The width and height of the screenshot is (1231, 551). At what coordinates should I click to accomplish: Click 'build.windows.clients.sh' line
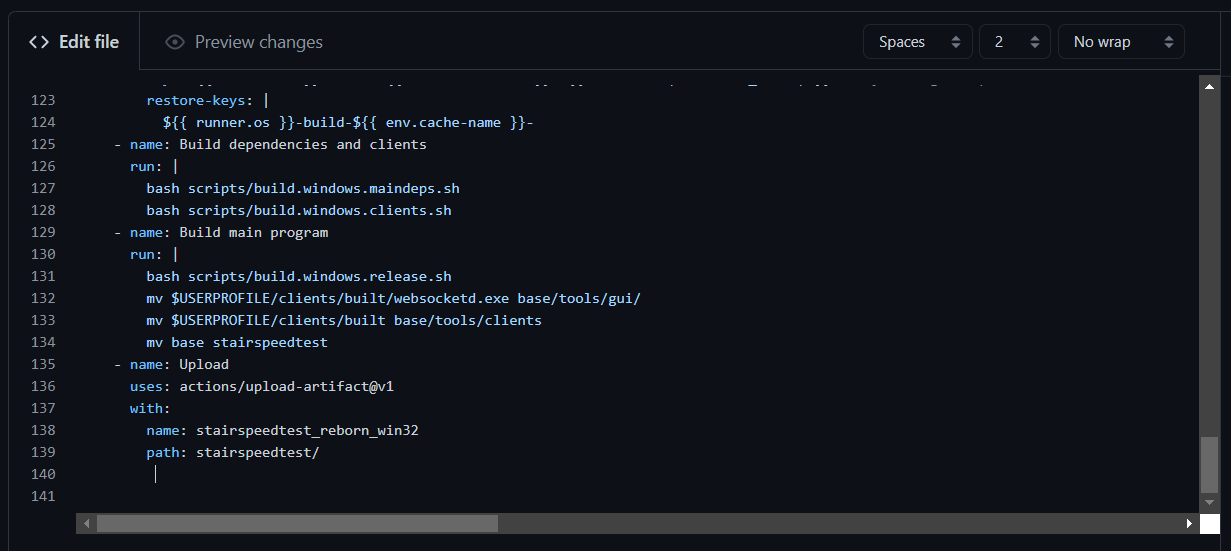[299, 211]
